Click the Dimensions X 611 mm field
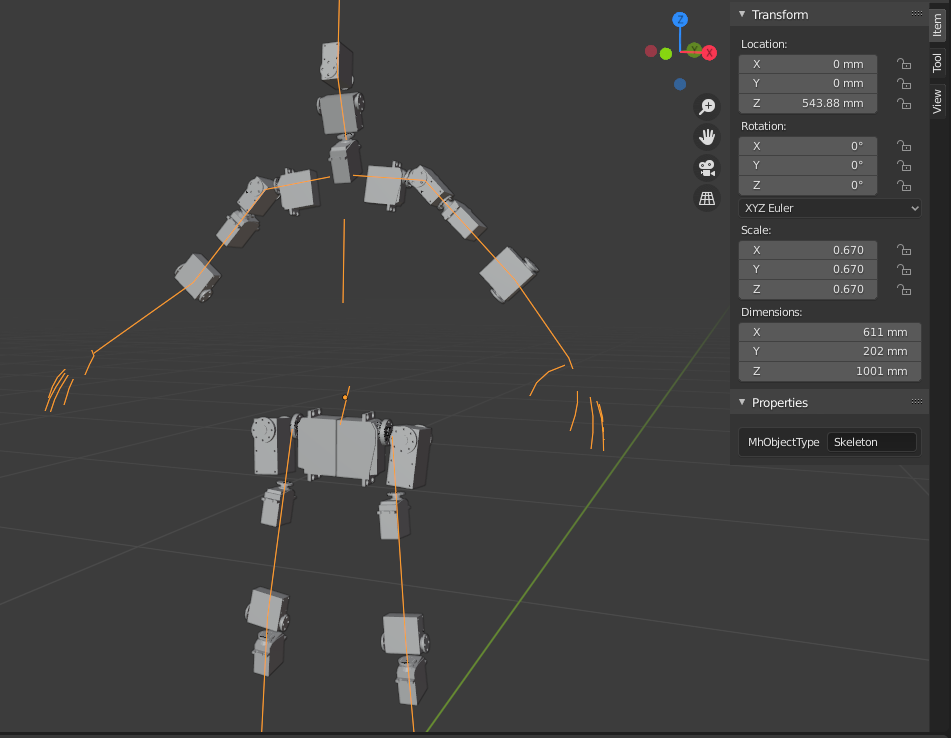The width and height of the screenshot is (951, 738). 830,332
